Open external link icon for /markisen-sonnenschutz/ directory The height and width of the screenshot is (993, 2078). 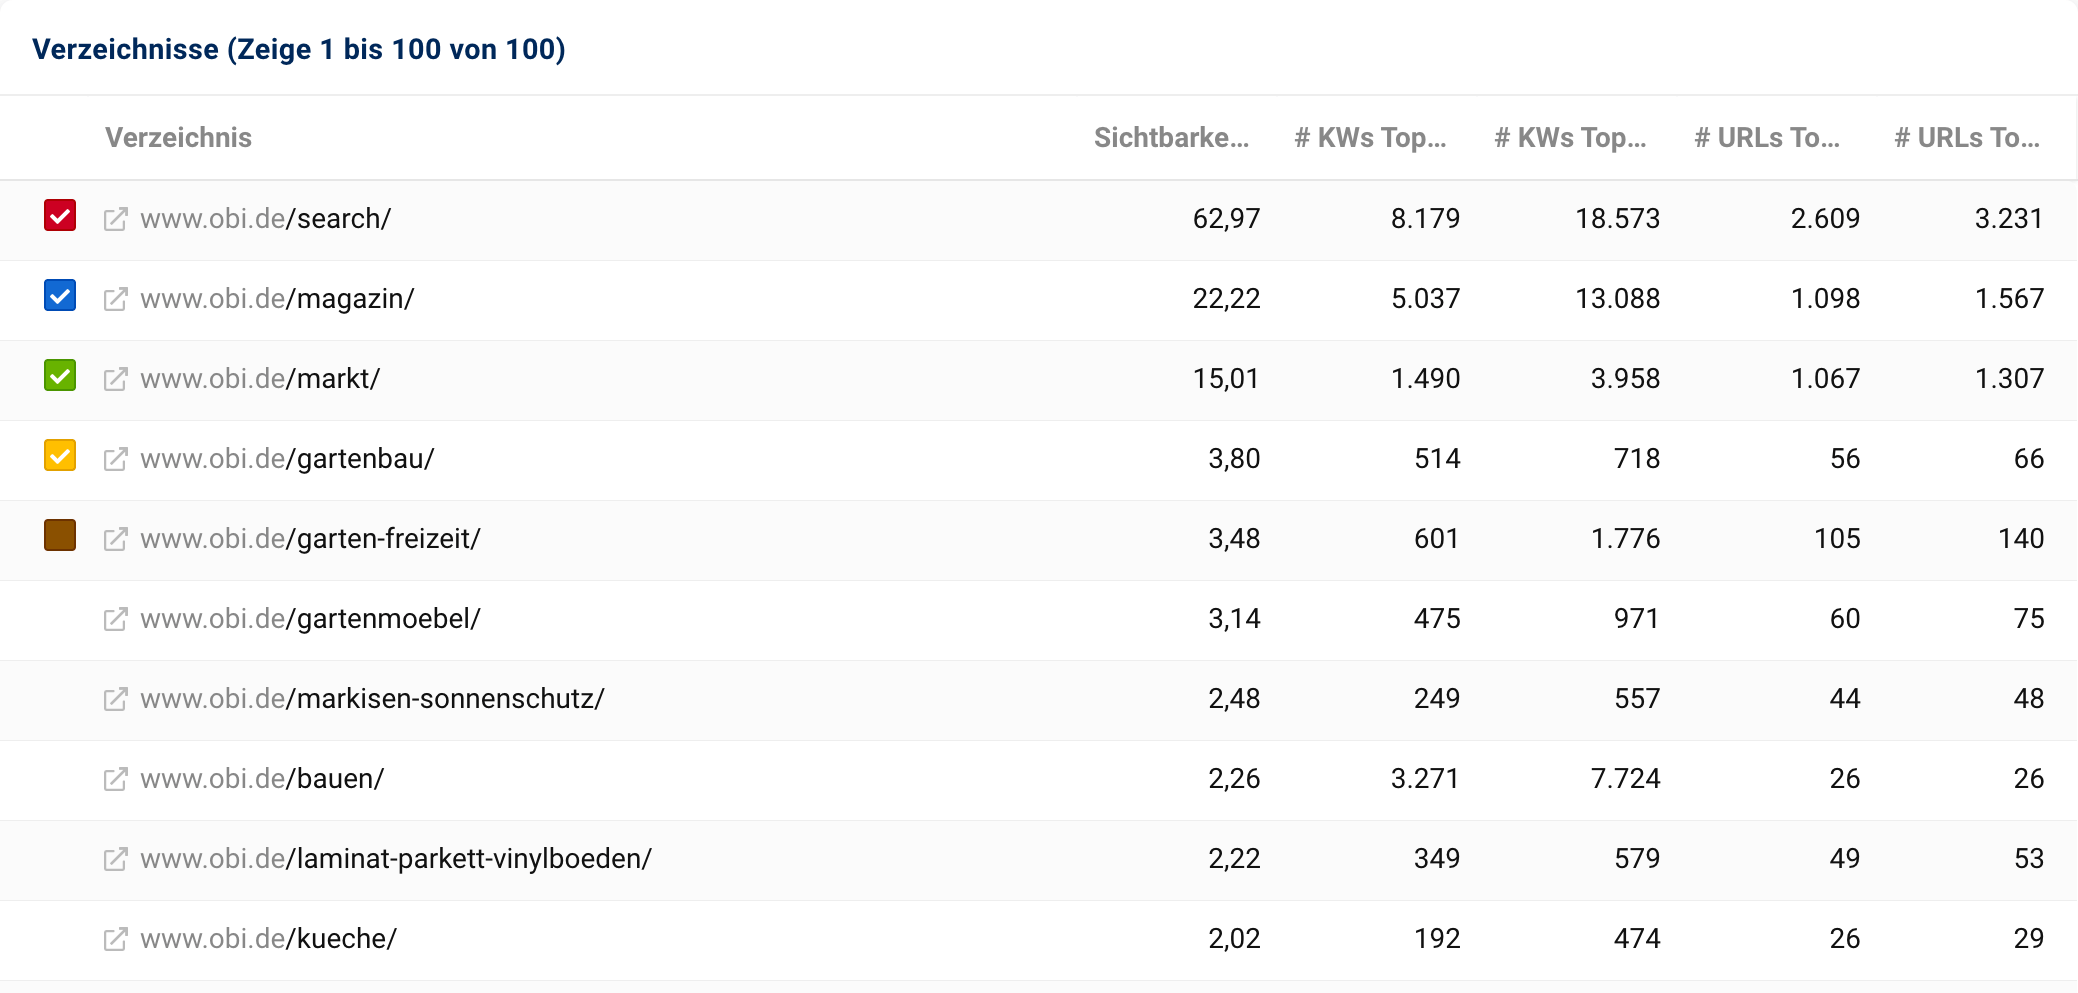(116, 699)
